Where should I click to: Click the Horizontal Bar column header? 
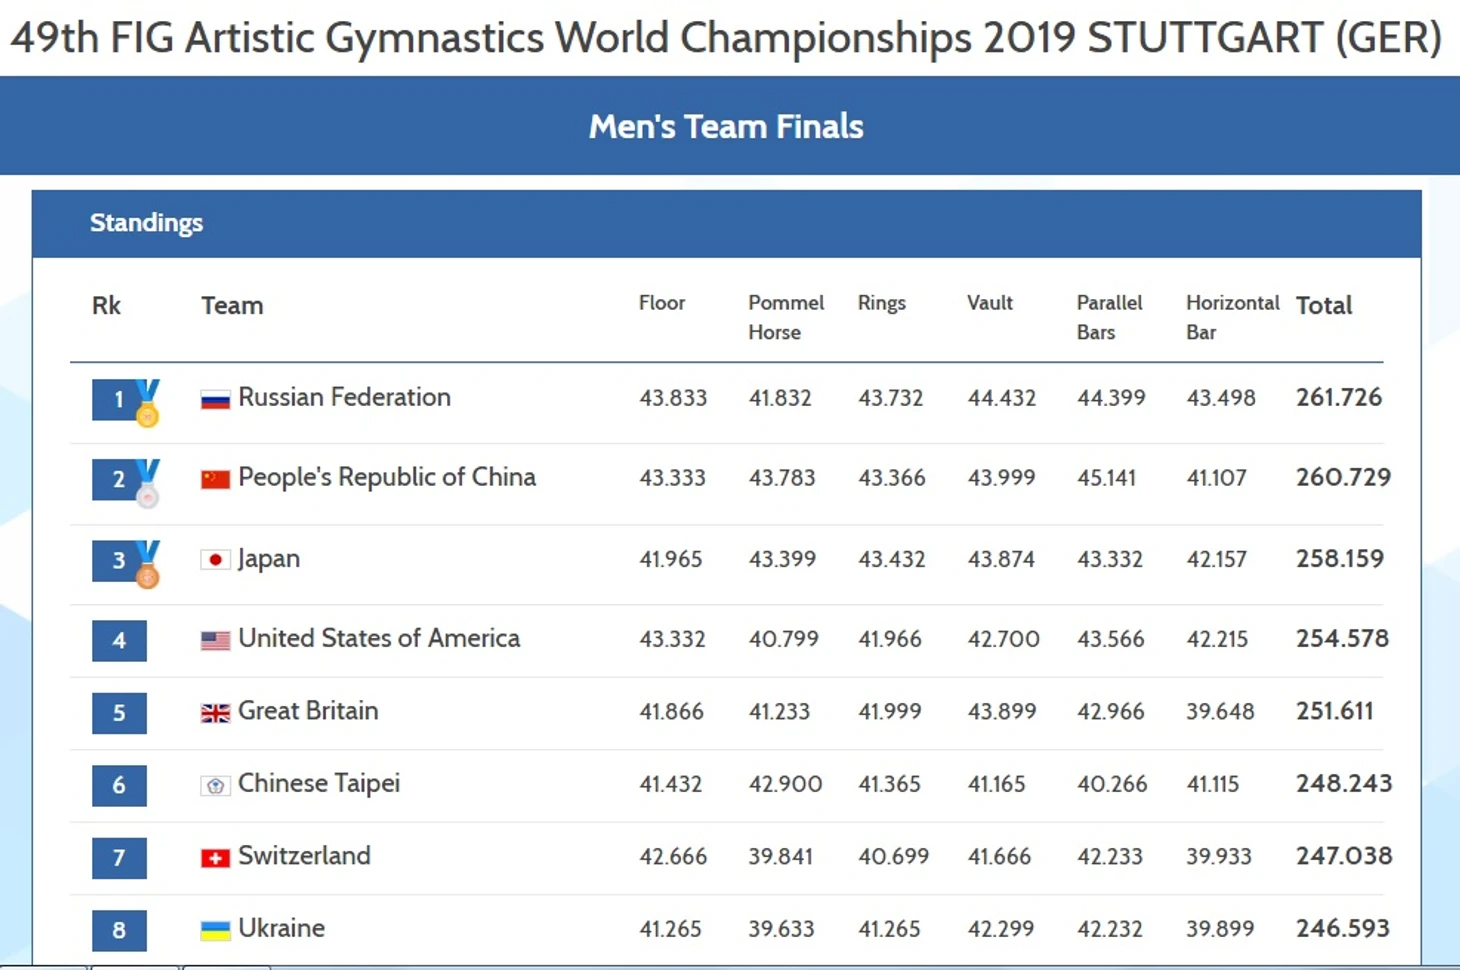click(x=1232, y=317)
